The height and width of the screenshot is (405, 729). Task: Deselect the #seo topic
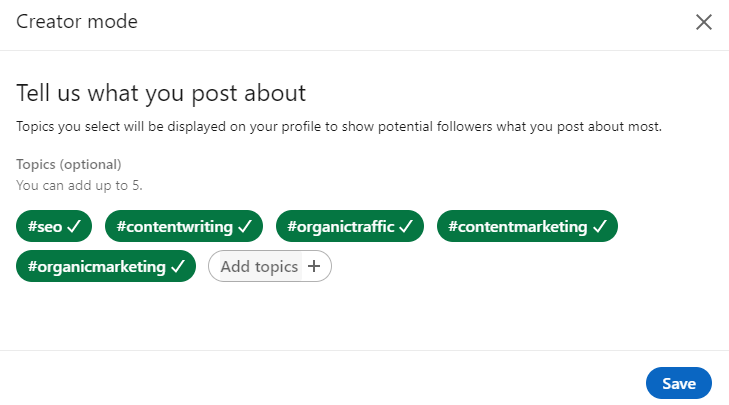pyautogui.click(x=45, y=227)
